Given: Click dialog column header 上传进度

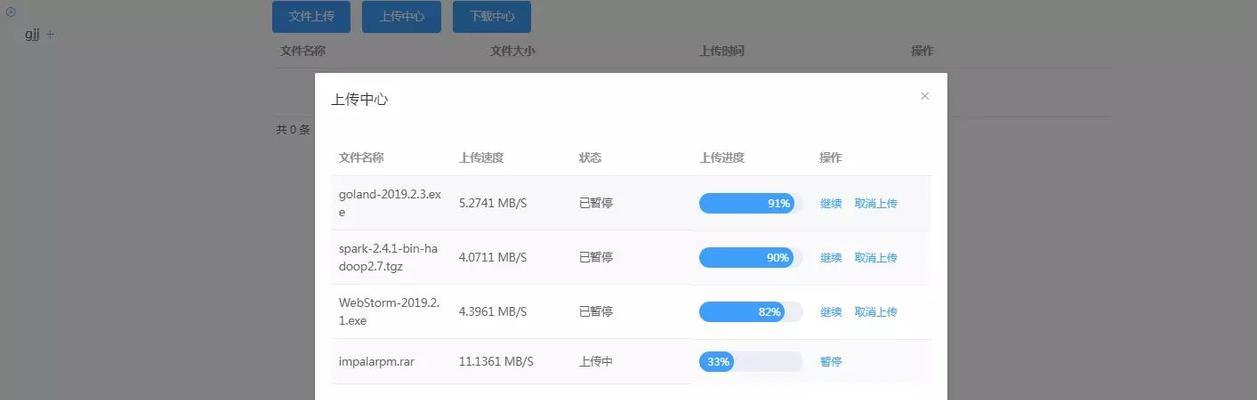Looking at the screenshot, I should click(x=722, y=158).
